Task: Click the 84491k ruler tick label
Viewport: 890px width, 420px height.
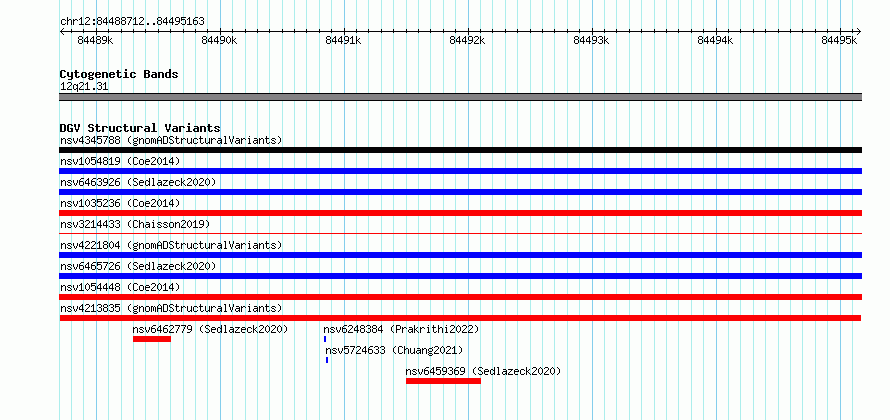Action: click(x=343, y=40)
